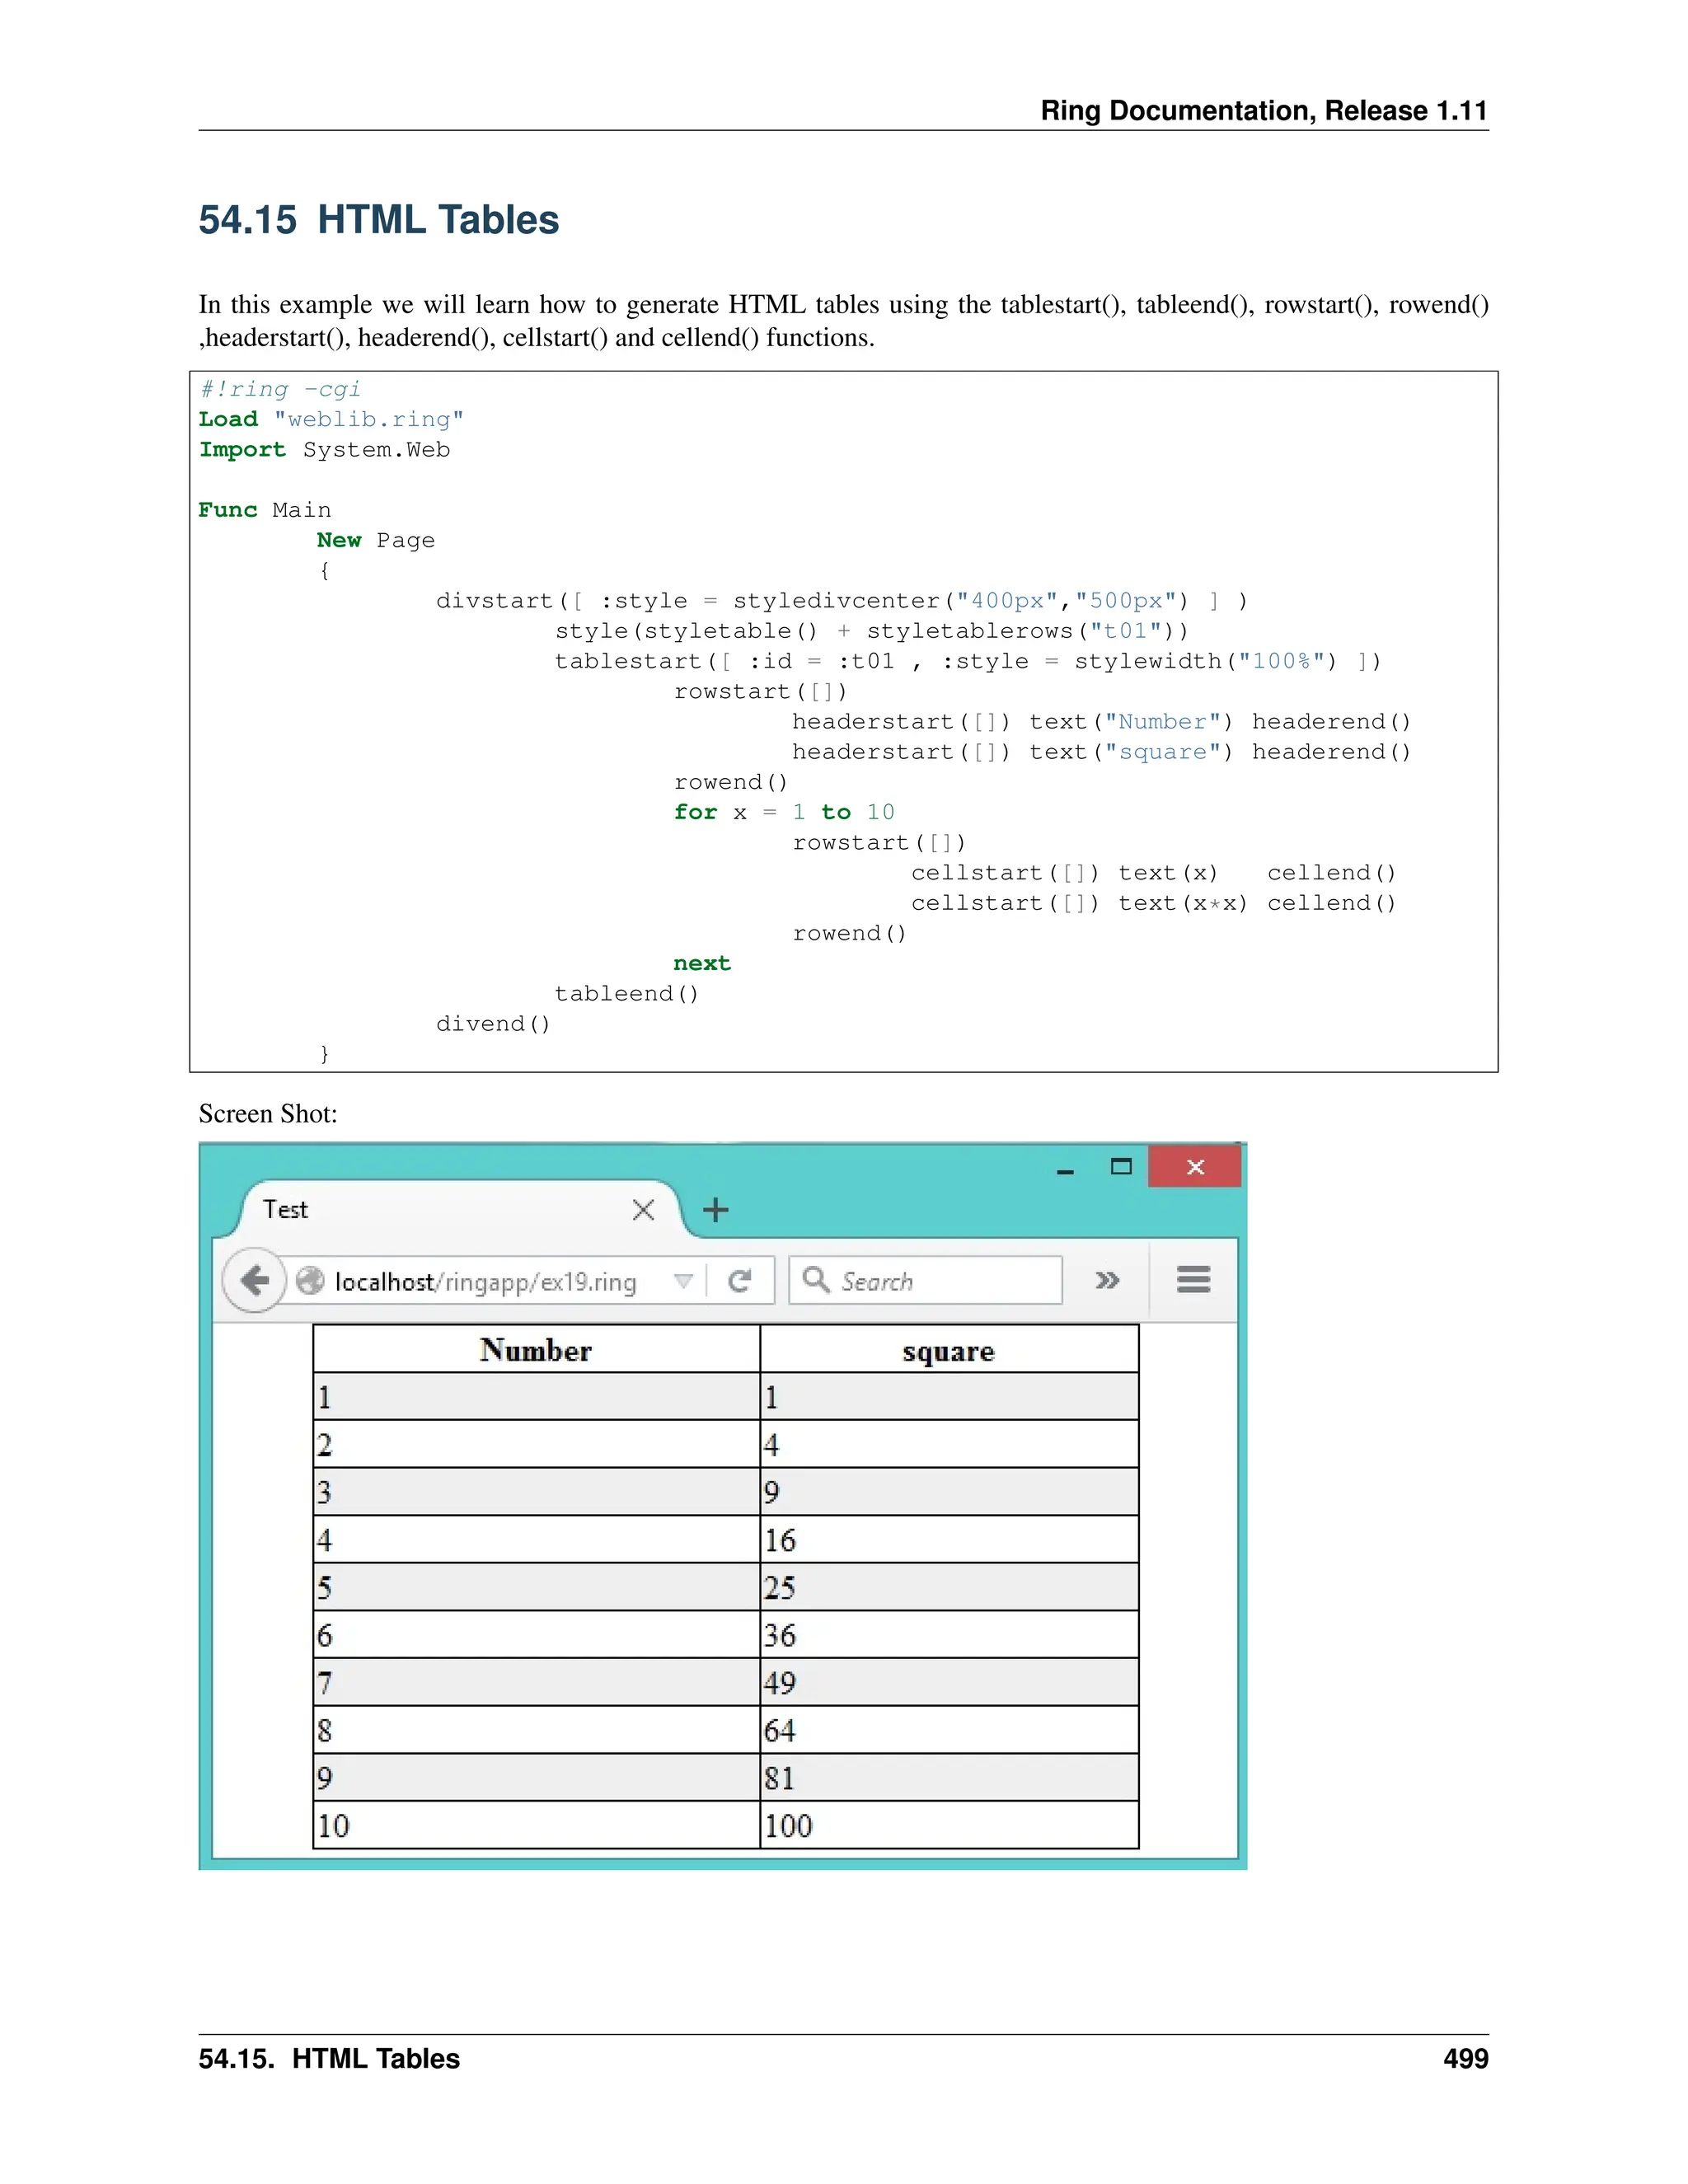Image resolution: width=1688 pixels, height=2184 pixels.
Task: Click the reload page icon
Action: (740, 1281)
